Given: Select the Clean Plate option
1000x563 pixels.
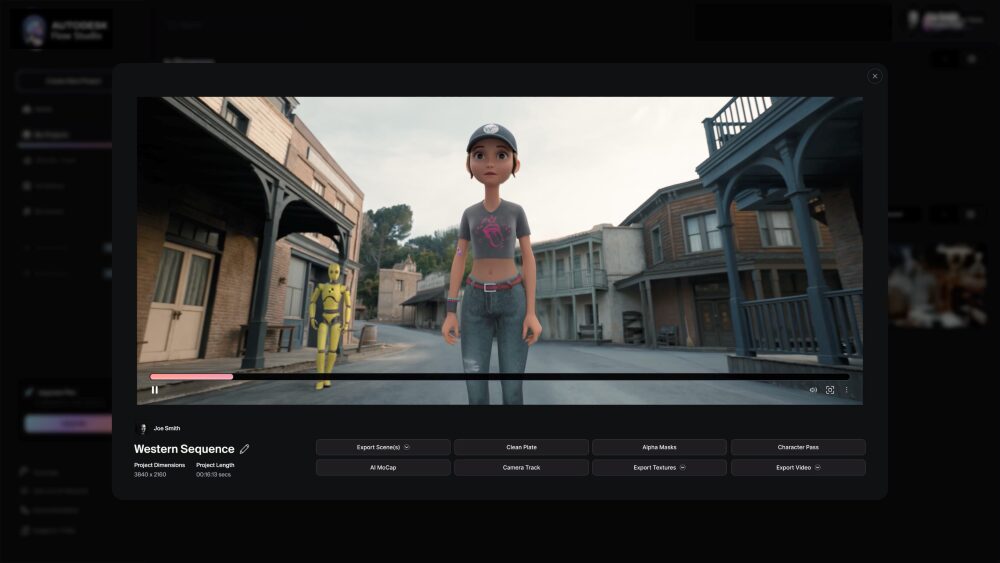Looking at the screenshot, I should 521,447.
